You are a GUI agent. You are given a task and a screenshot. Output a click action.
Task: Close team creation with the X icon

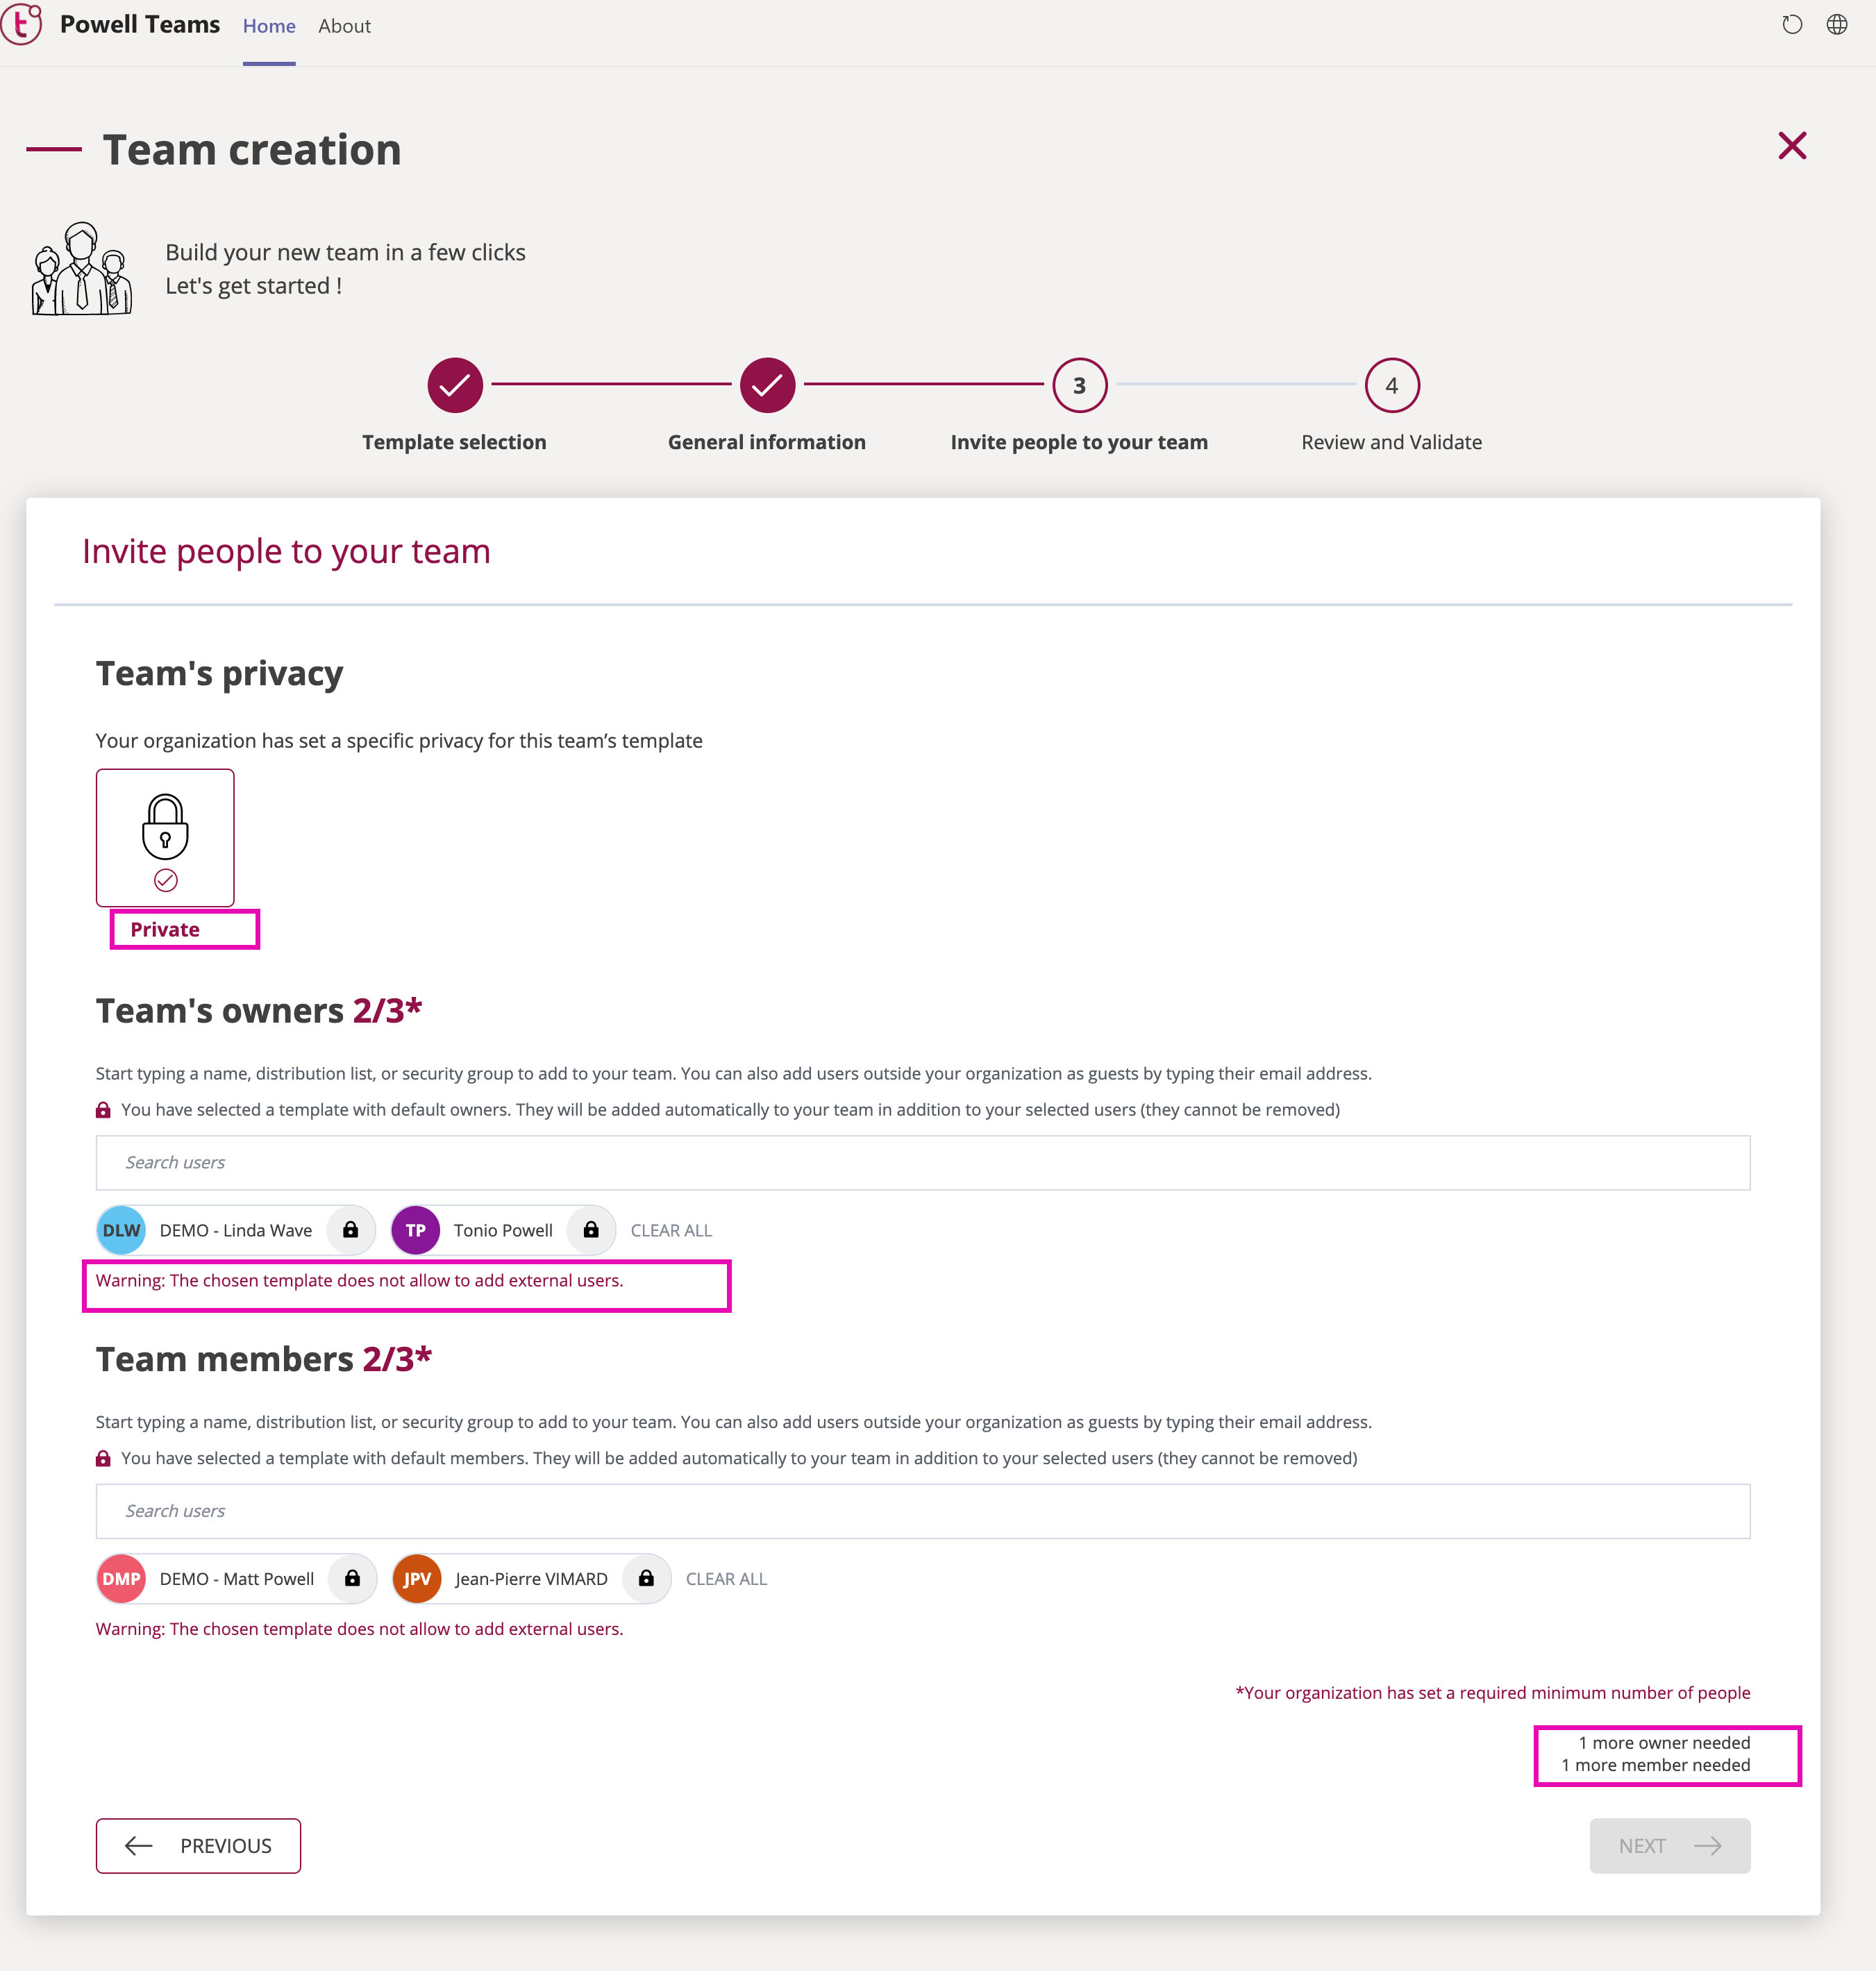tap(1791, 146)
